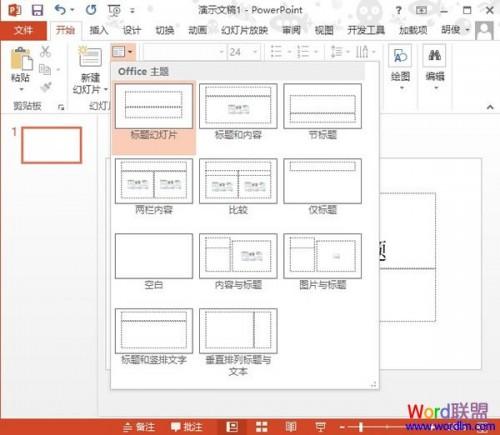Choose the 仅标题 layout
Screen dimensions: 500x435
[322, 187]
